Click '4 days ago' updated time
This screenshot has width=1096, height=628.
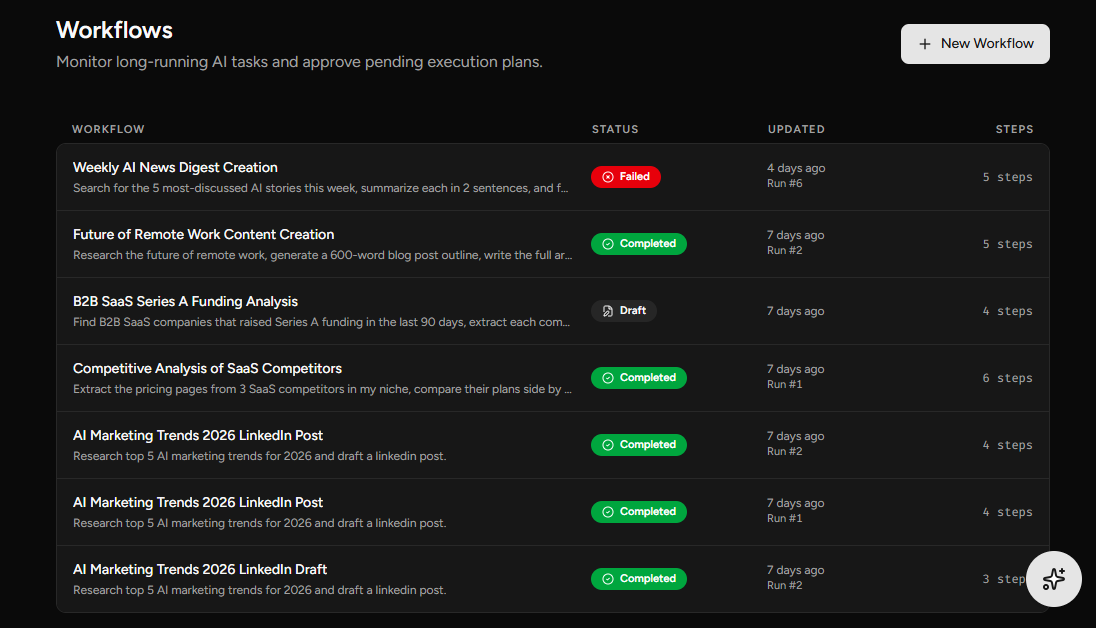click(796, 168)
